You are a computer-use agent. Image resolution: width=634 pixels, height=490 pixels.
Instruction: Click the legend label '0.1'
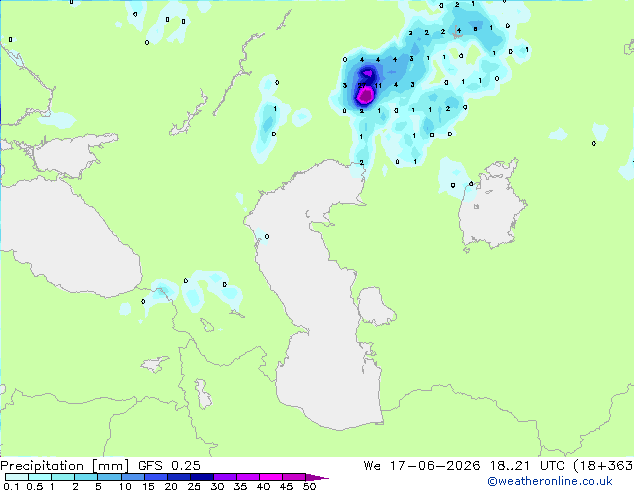pos(11,486)
